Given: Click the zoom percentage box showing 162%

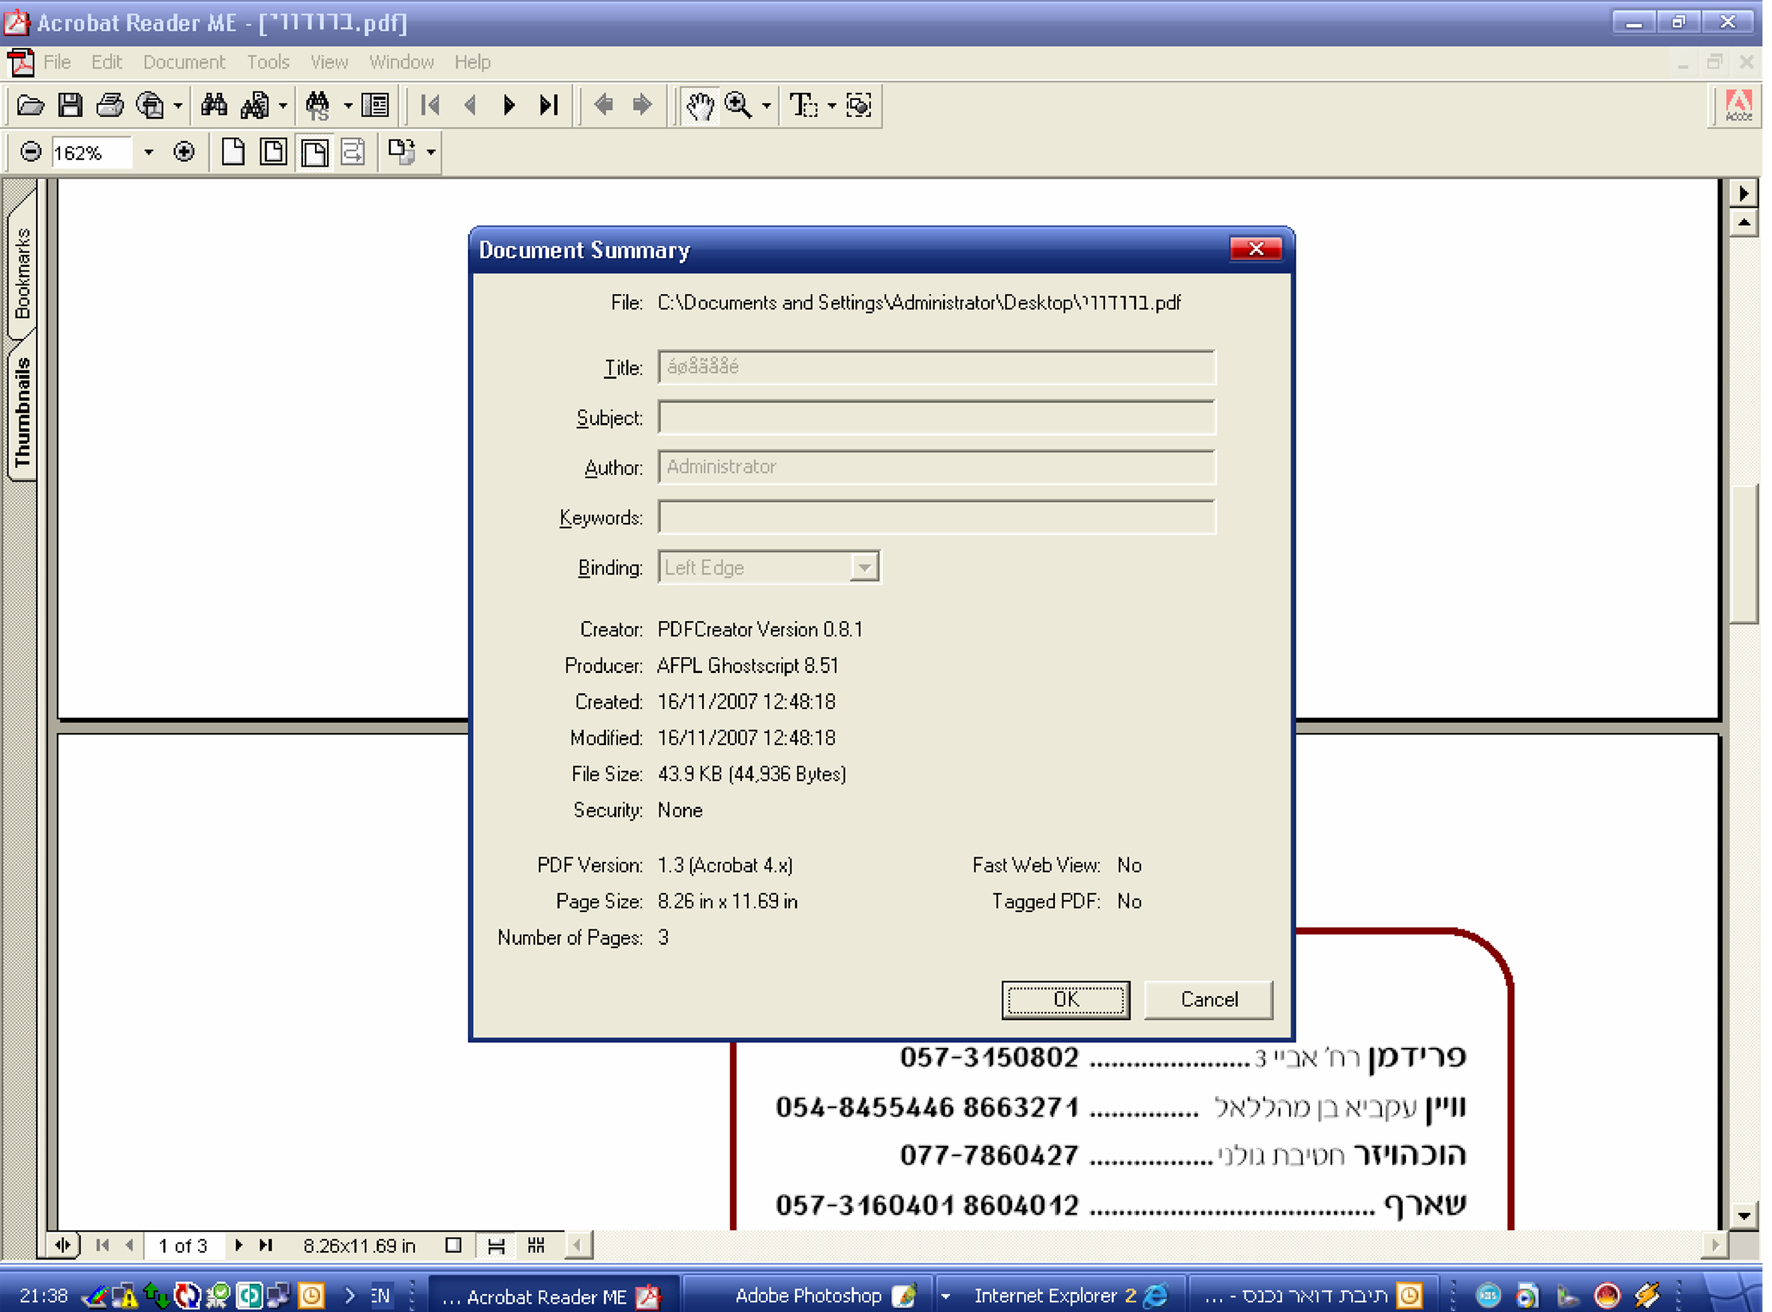Looking at the screenshot, I should click(92, 152).
